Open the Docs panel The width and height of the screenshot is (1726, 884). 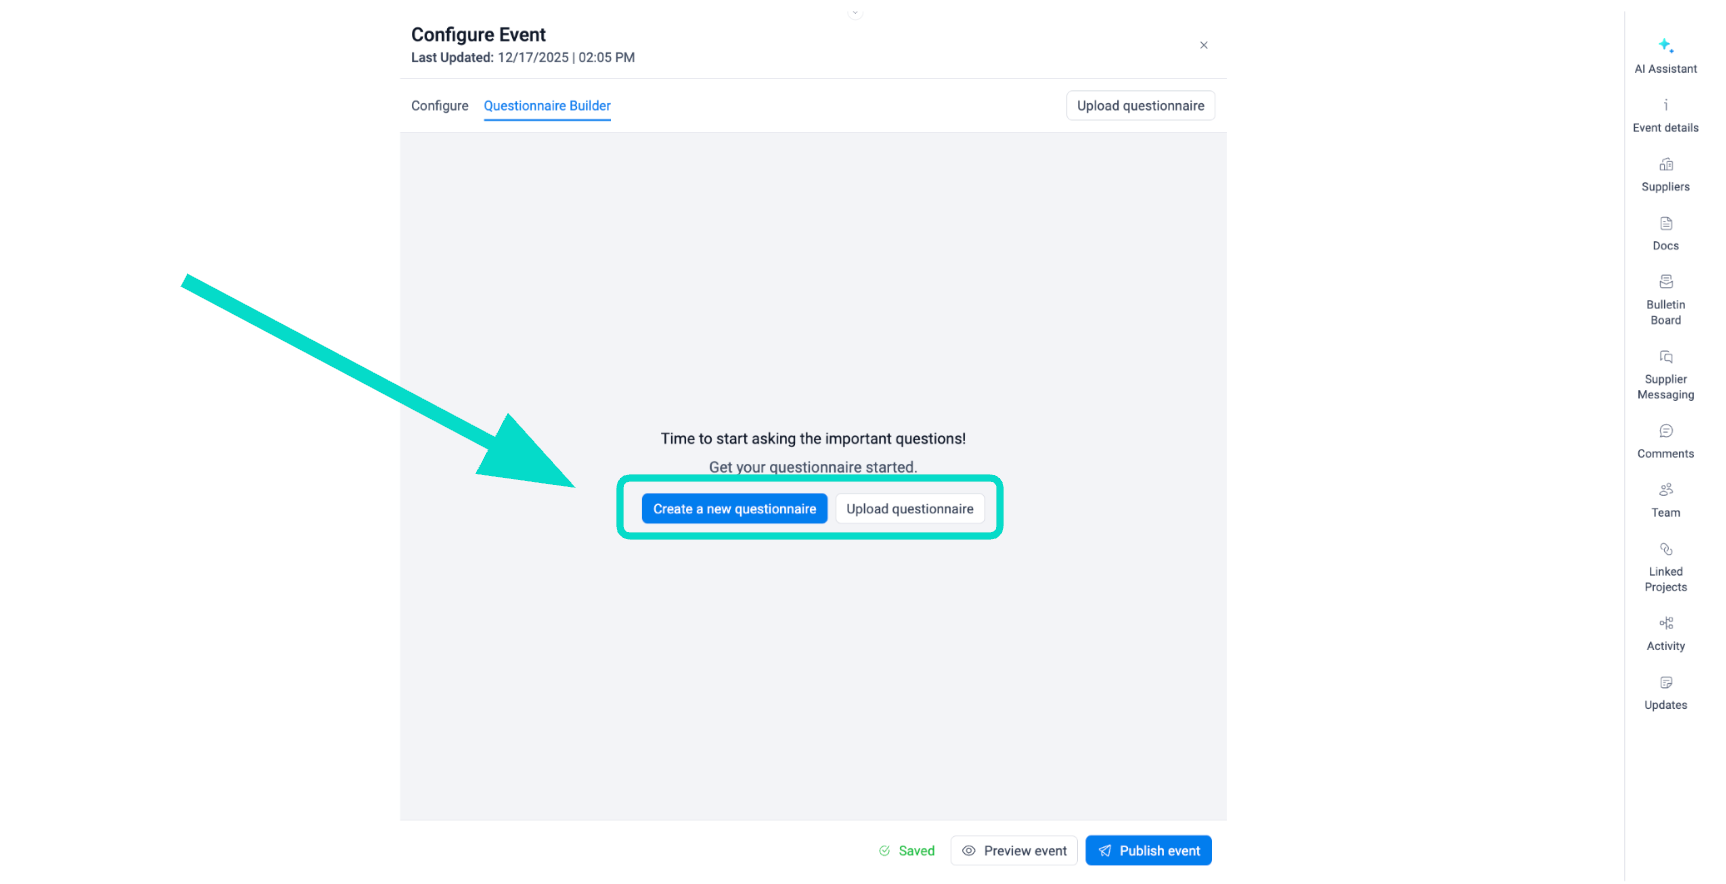coord(1665,233)
